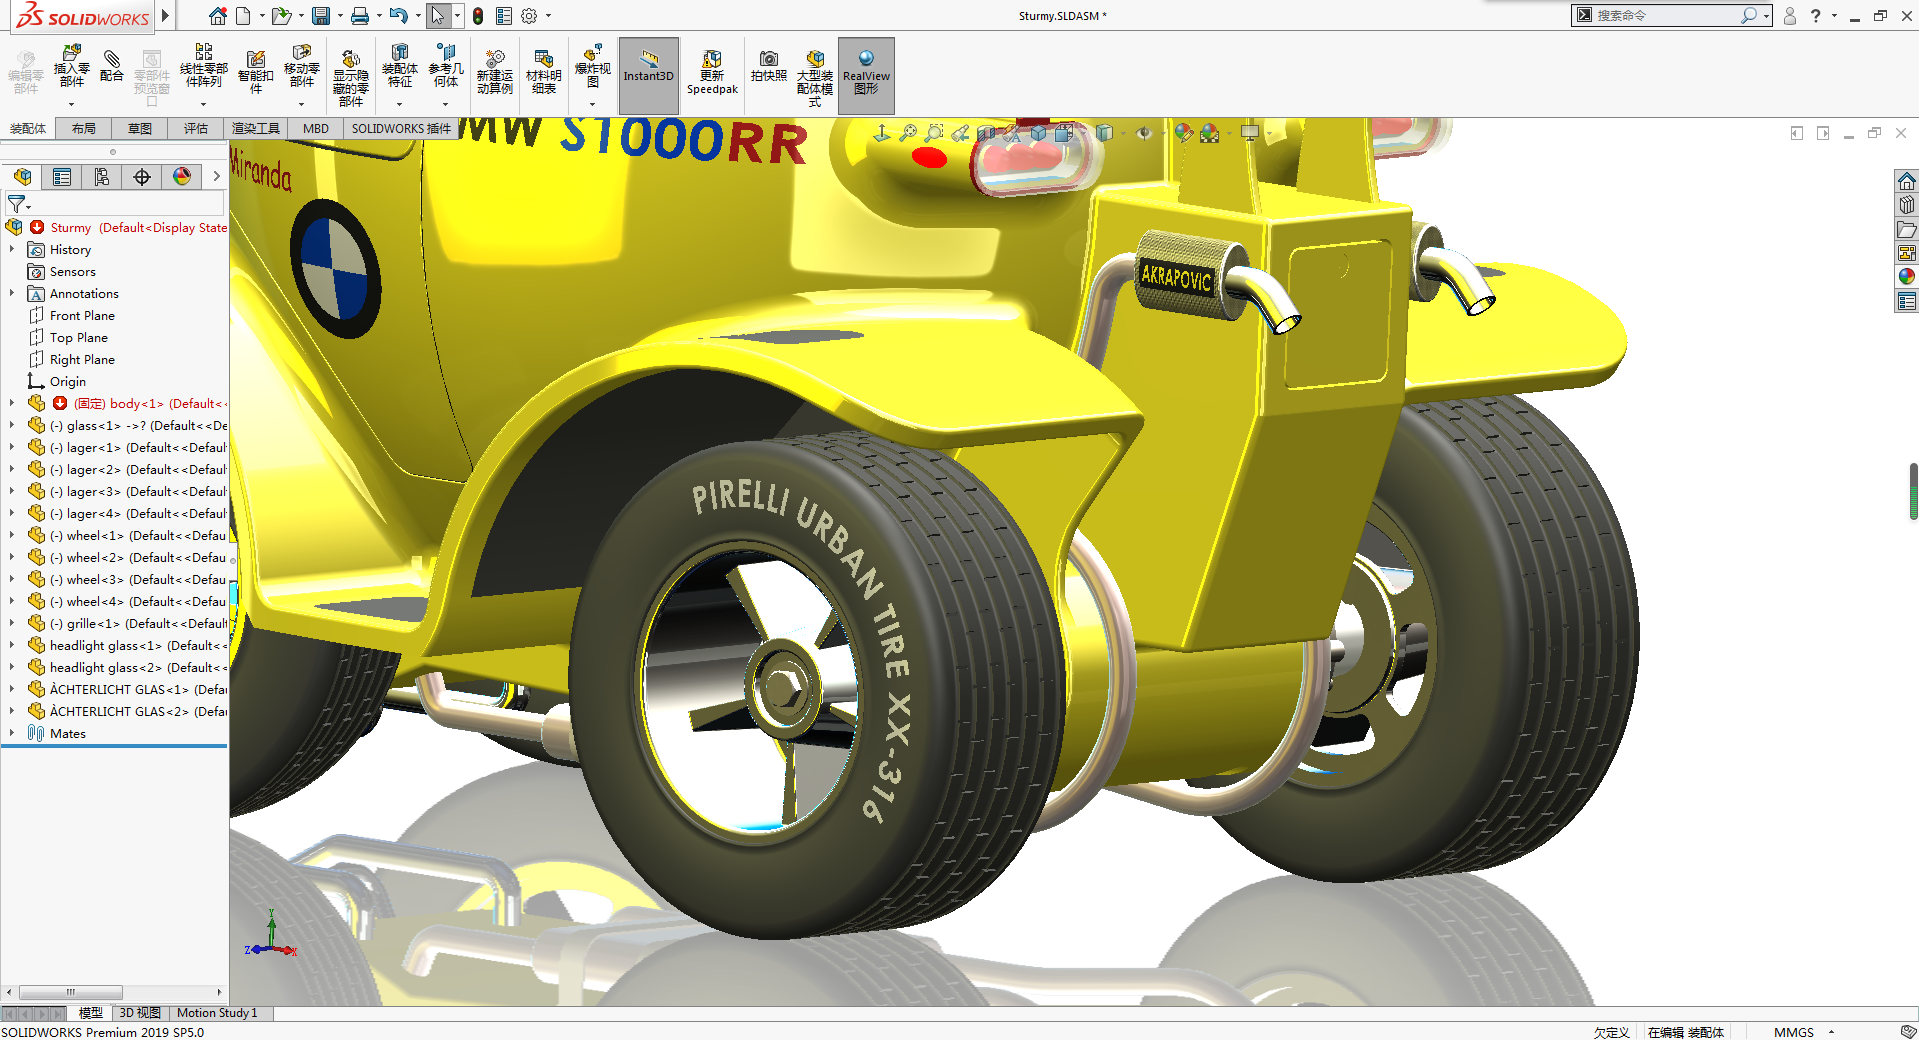This screenshot has height=1040, width=1919.
Task: Click 移动零部件 (Move Component) tool
Action: point(302,68)
